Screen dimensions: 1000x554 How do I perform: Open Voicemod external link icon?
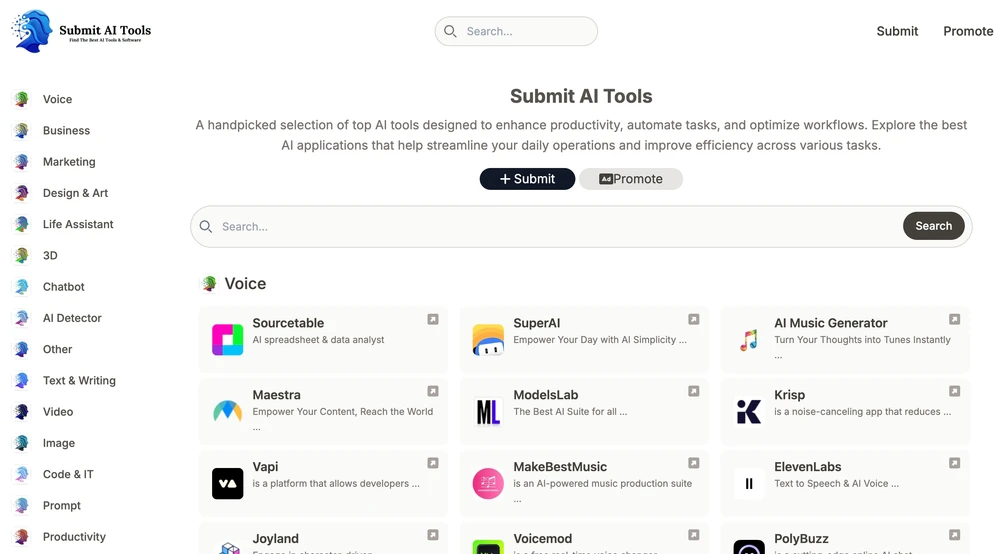coord(694,536)
